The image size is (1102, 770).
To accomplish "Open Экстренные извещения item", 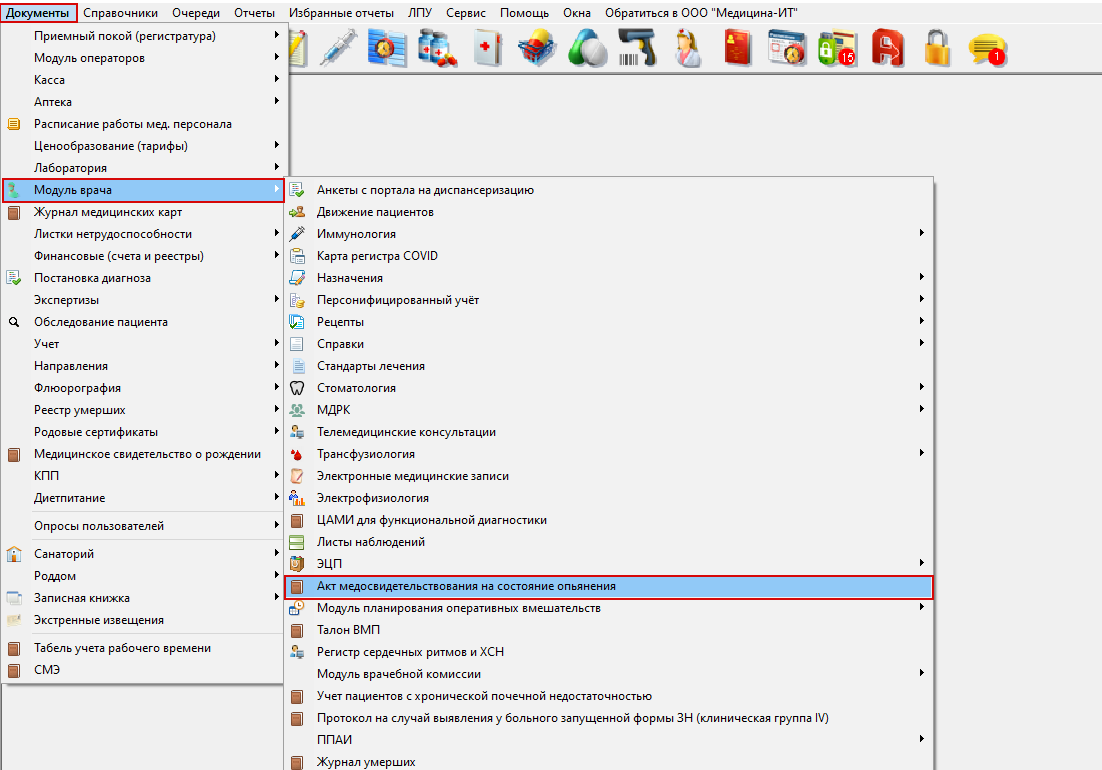I will [143, 620].
